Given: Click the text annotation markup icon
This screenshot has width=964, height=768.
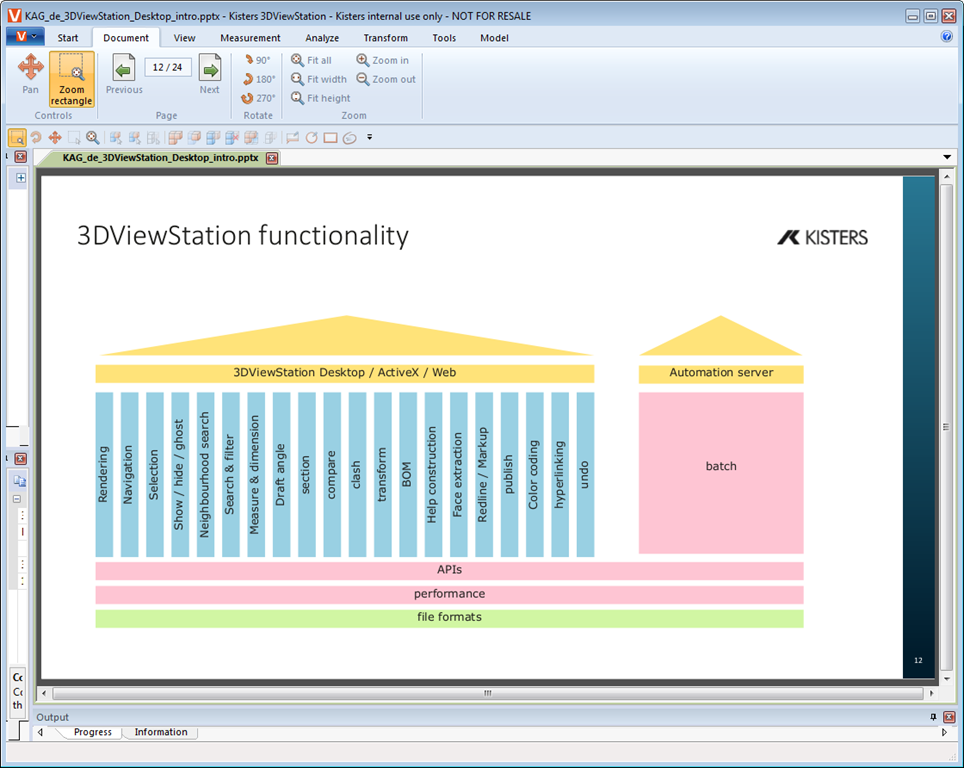Looking at the screenshot, I should click(292, 137).
